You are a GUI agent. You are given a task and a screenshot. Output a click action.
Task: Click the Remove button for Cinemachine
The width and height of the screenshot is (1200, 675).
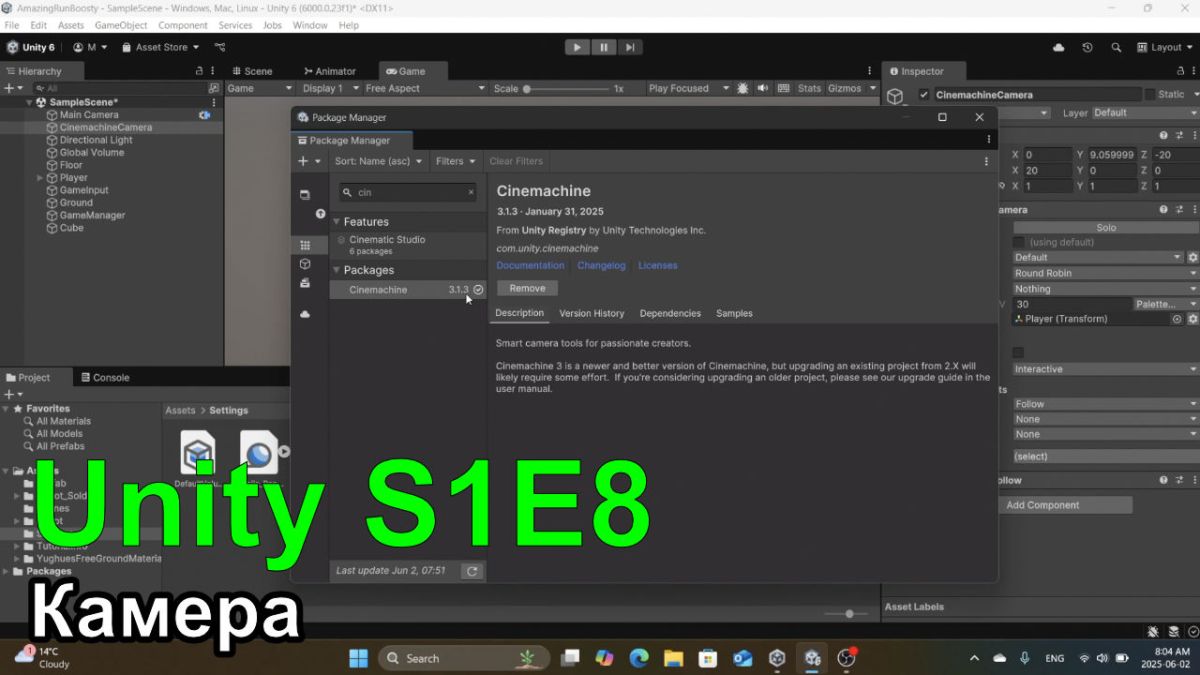click(x=527, y=288)
